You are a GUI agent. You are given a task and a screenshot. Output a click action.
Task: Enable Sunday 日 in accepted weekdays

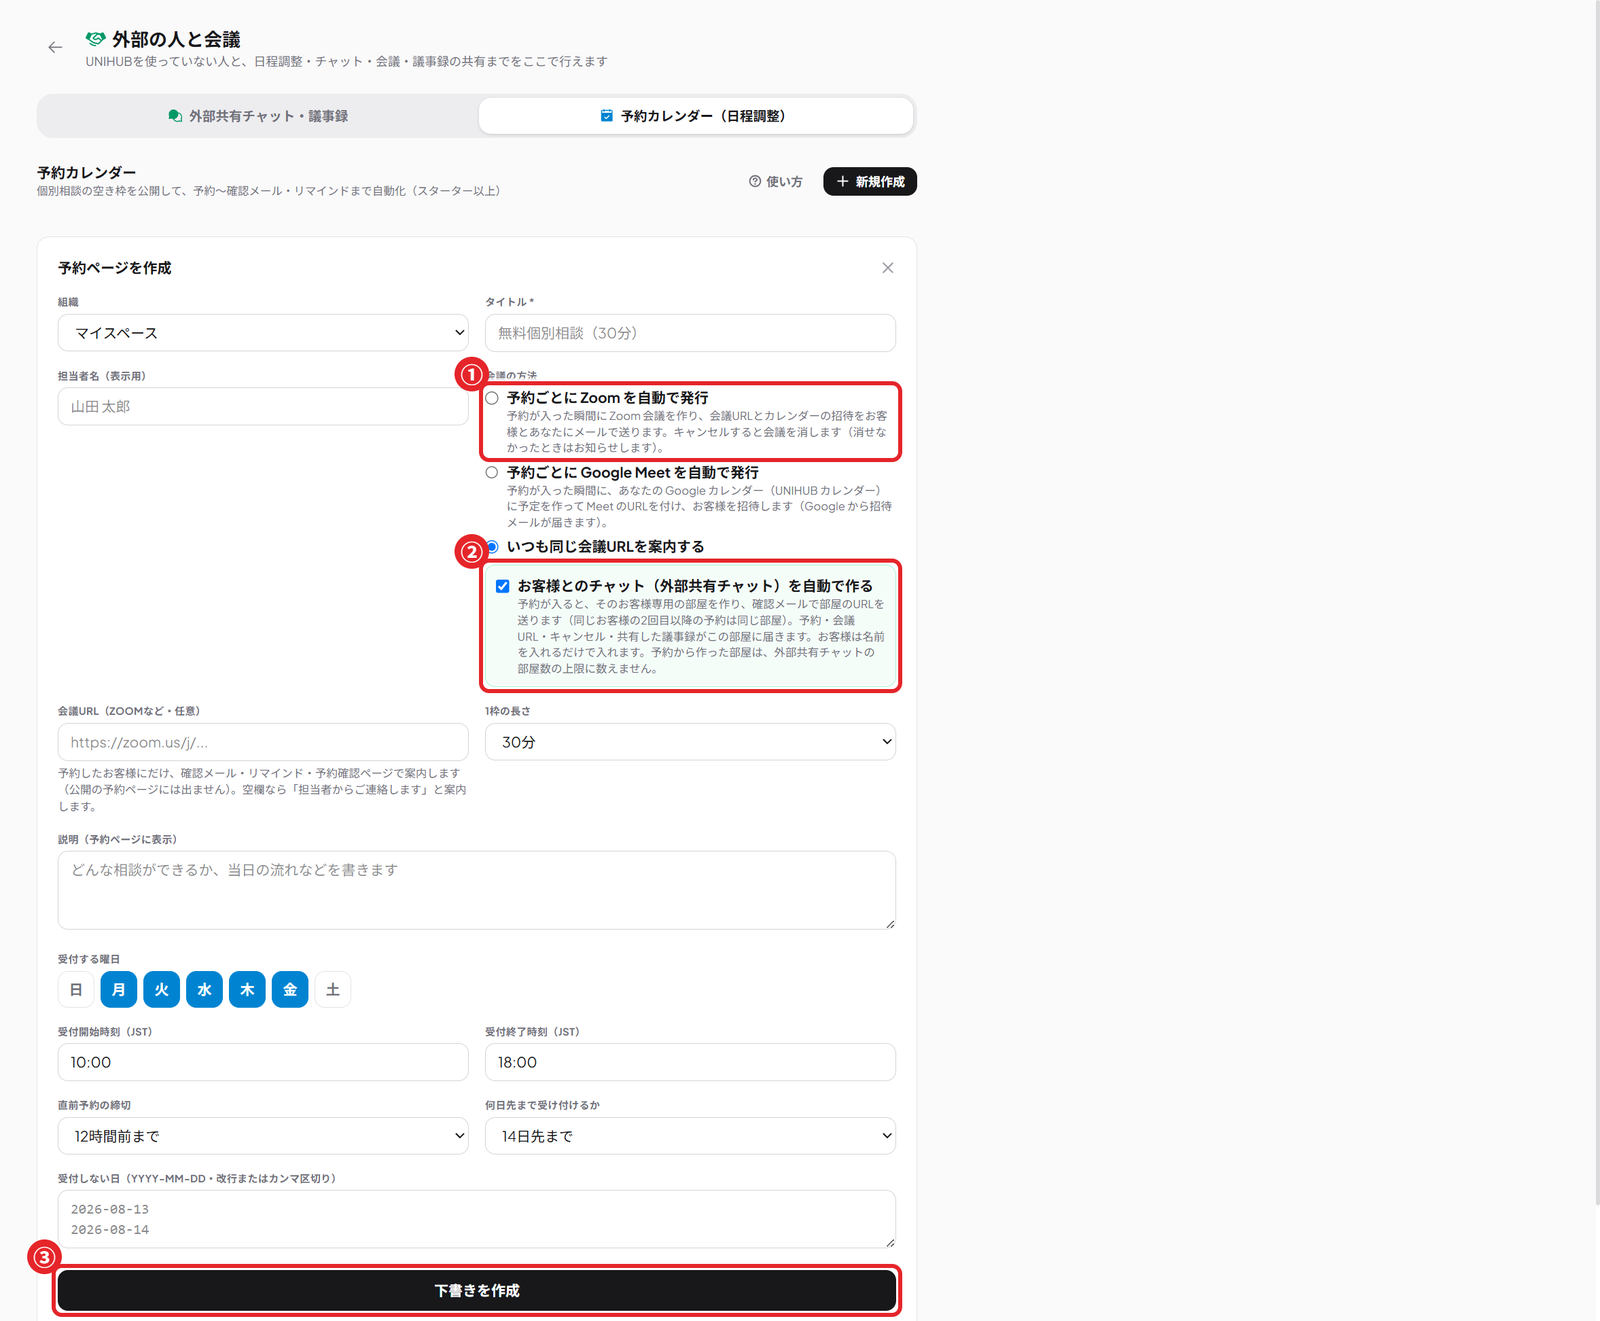(x=76, y=990)
